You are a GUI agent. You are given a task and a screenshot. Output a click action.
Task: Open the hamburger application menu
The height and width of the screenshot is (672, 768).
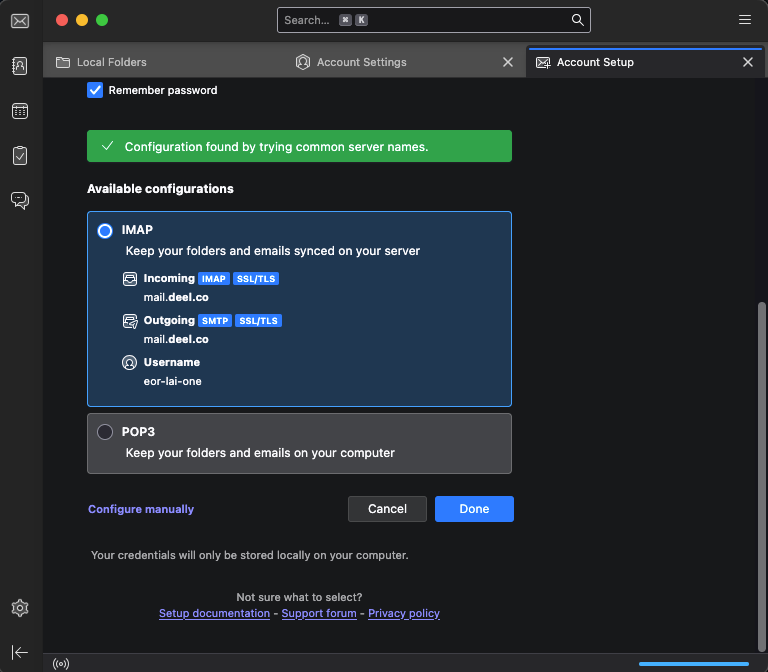744,20
